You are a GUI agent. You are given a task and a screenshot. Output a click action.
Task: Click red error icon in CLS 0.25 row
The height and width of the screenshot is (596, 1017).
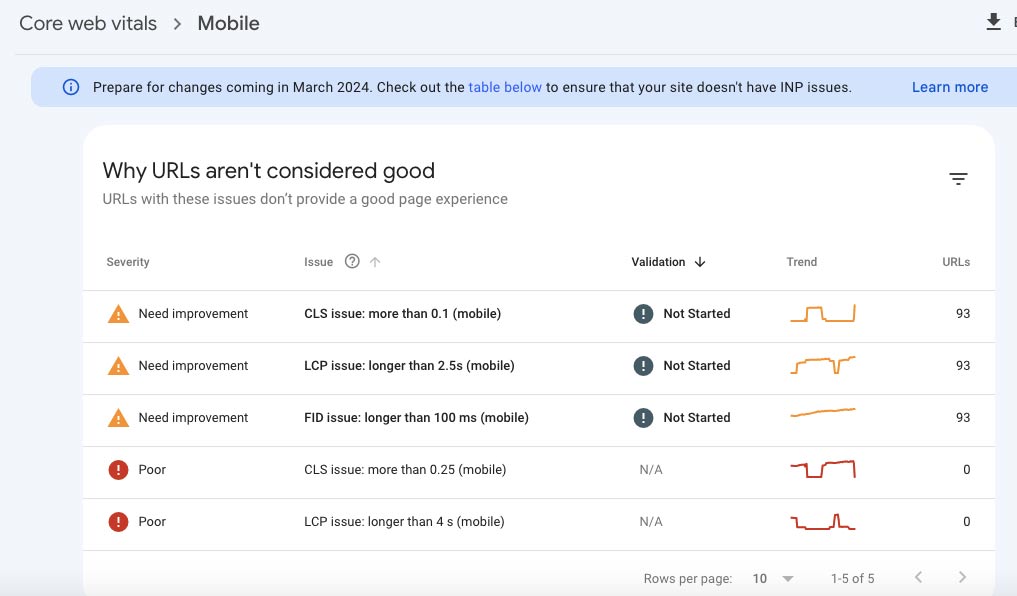118,470
